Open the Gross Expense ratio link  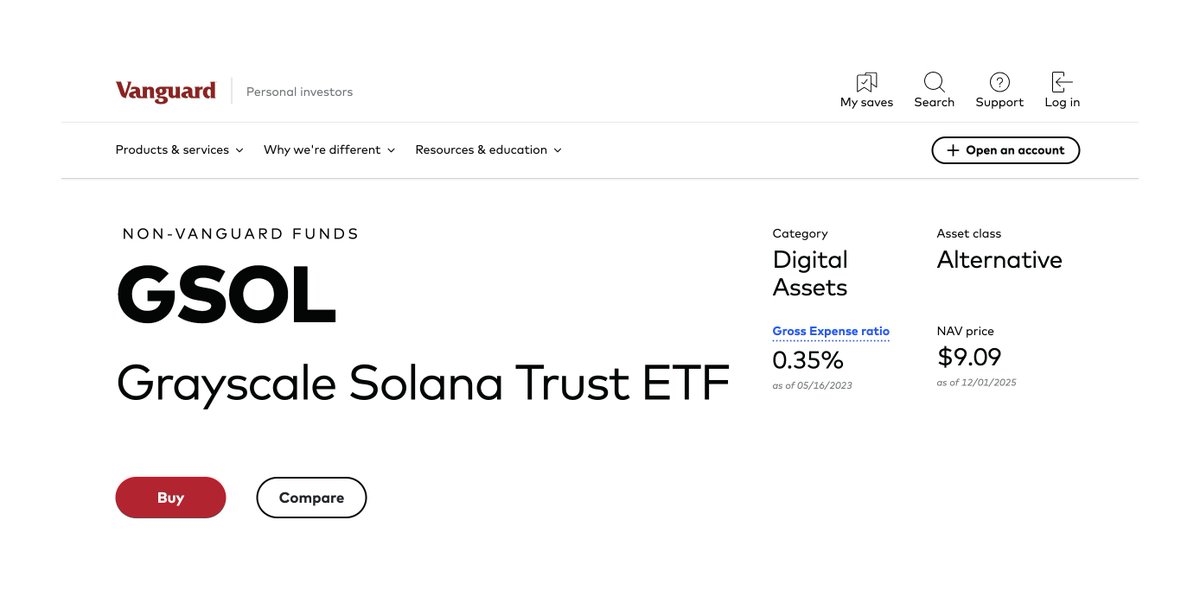(831, 331)
